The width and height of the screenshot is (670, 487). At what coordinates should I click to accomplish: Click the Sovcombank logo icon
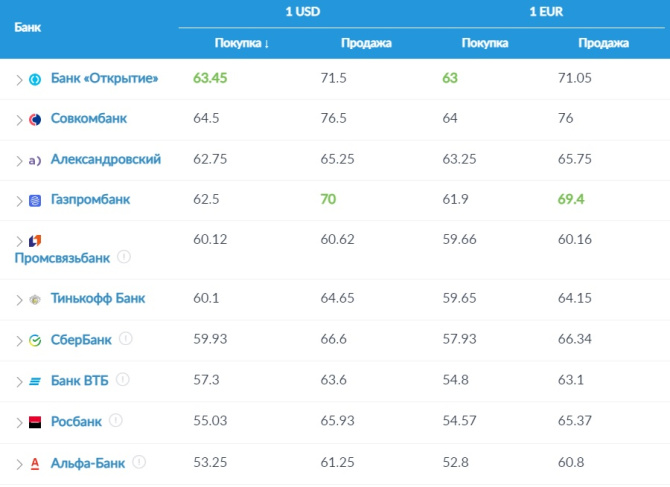tap(35, 119)
